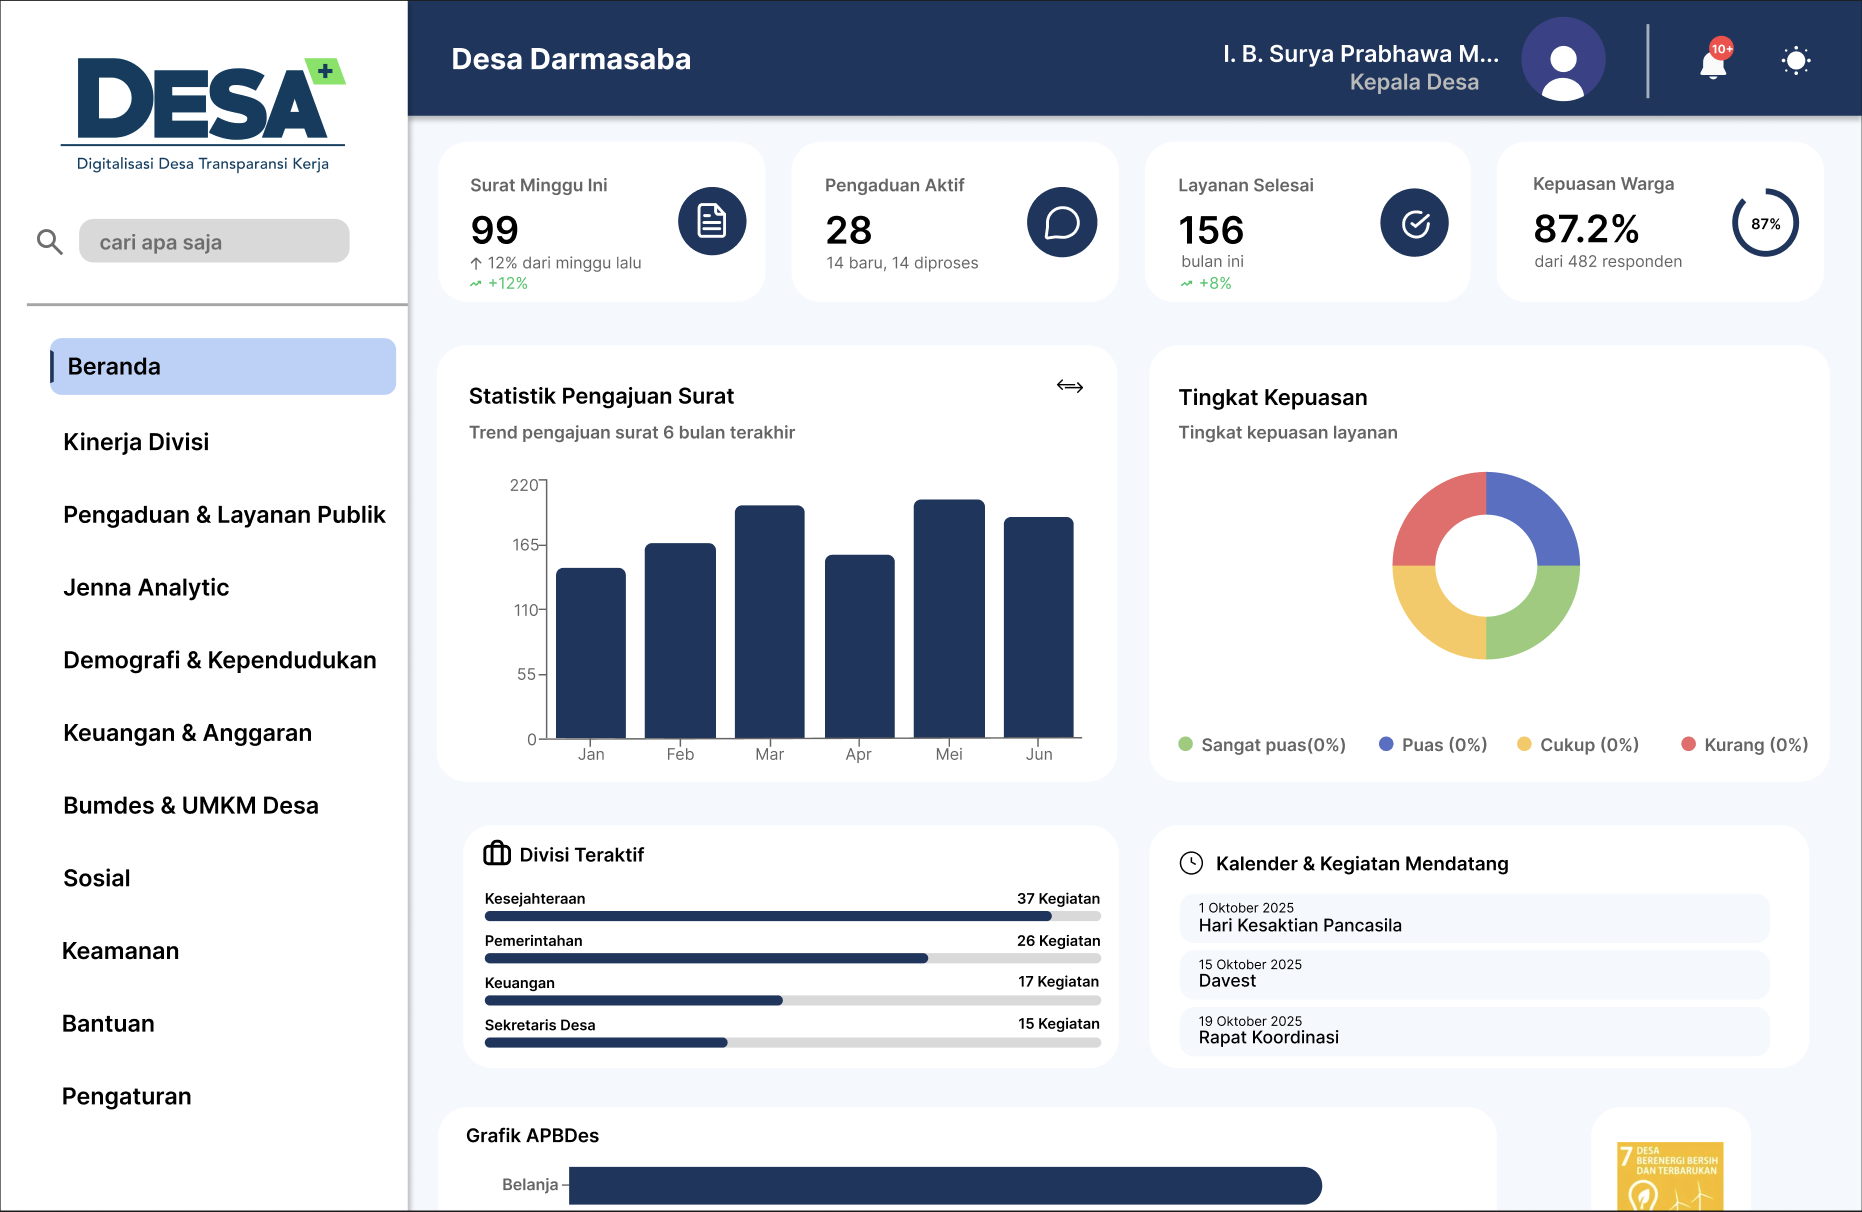Expand the Statistik Pengajuan Surat chart
Viewport: 1862px width, 1212px height.
1070,386
